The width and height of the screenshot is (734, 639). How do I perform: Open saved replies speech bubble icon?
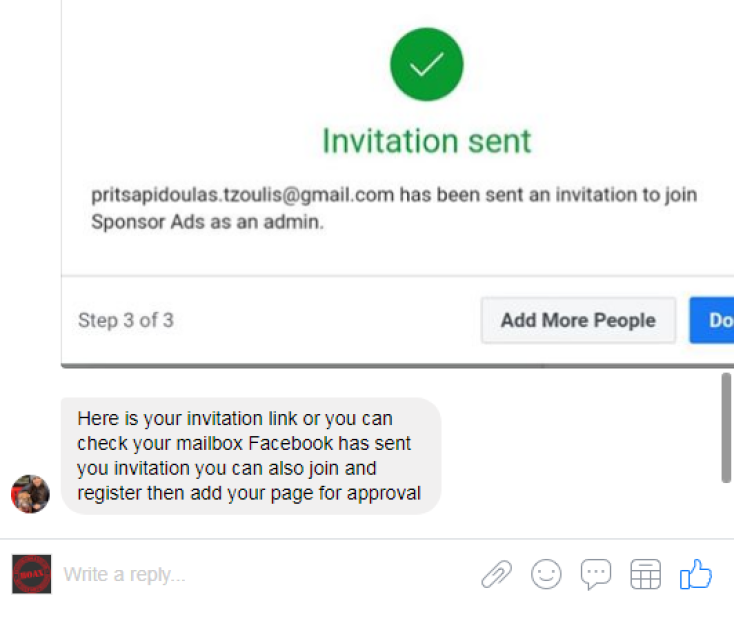click(596, 574)
